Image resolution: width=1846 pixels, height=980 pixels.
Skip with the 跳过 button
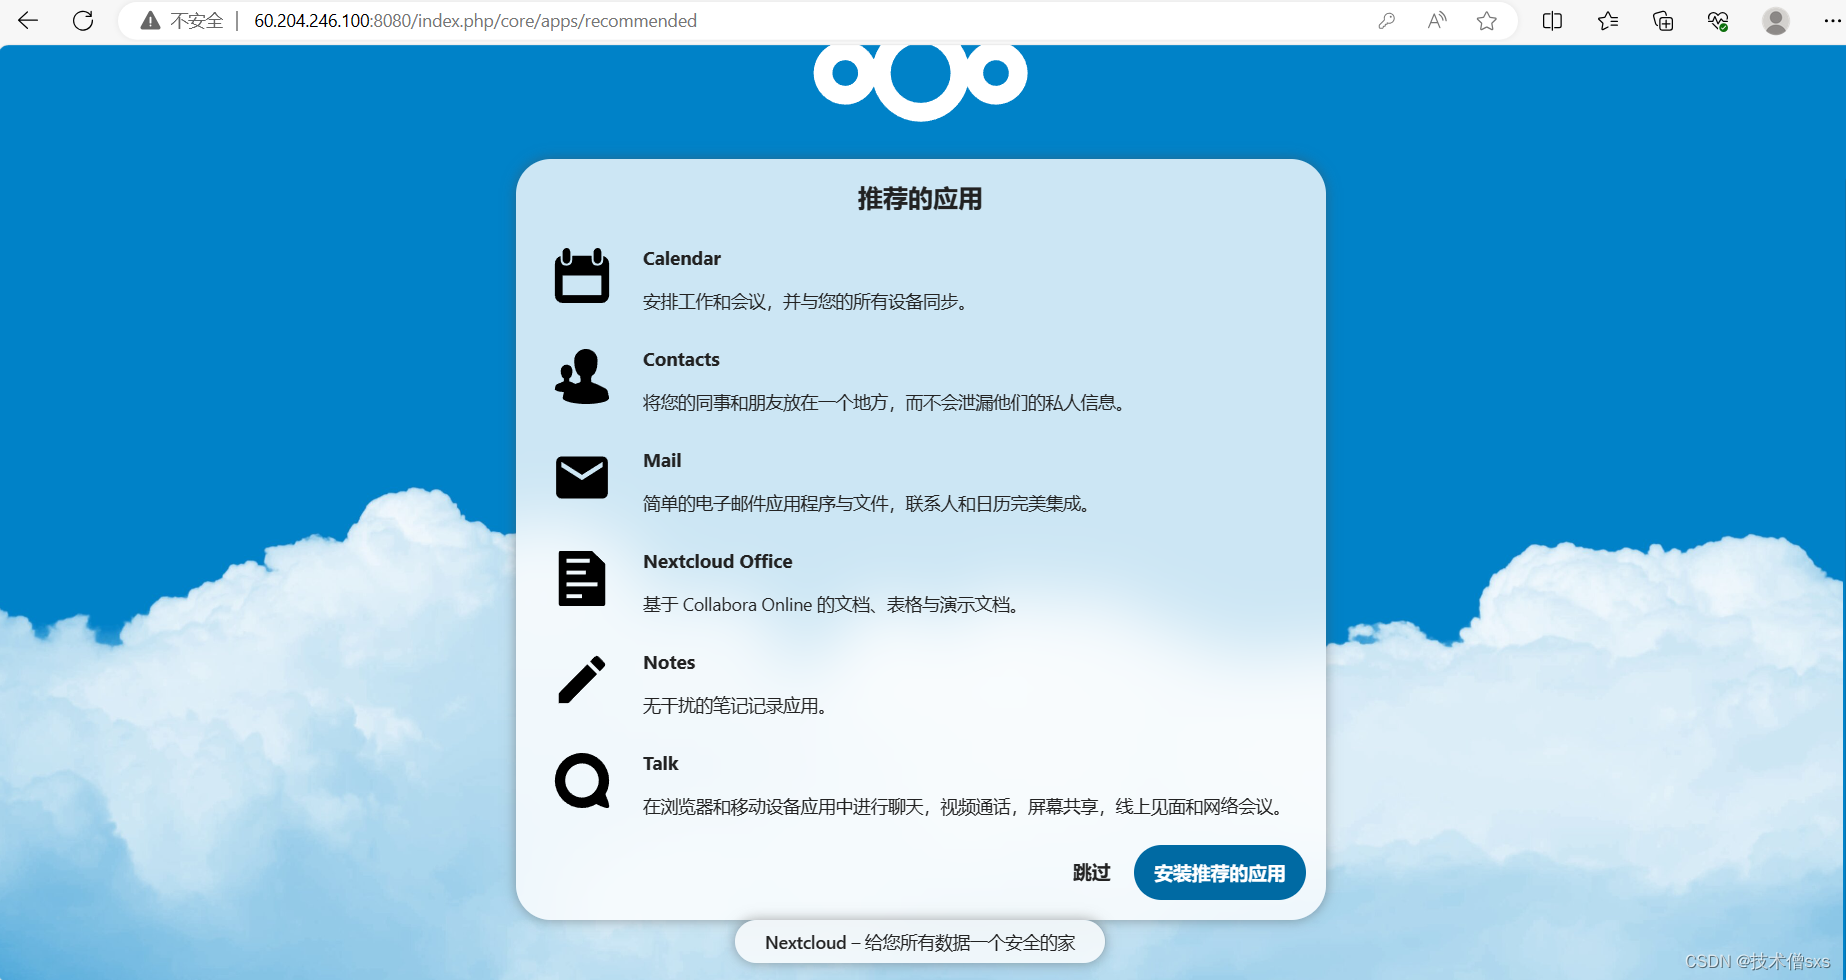1091,873
